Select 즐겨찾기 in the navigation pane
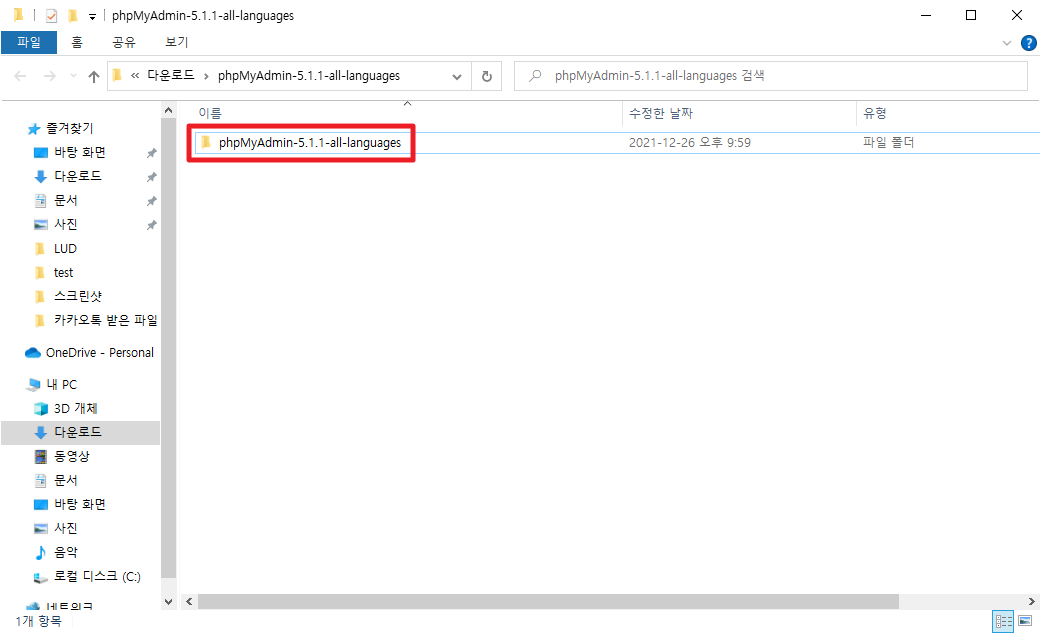The image size is (1041, 634). click(69, 128)
